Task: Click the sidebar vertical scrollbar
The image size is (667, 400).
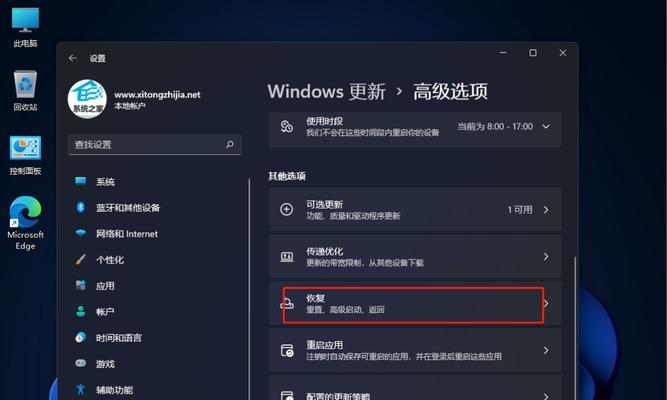Action: point(249,289)
